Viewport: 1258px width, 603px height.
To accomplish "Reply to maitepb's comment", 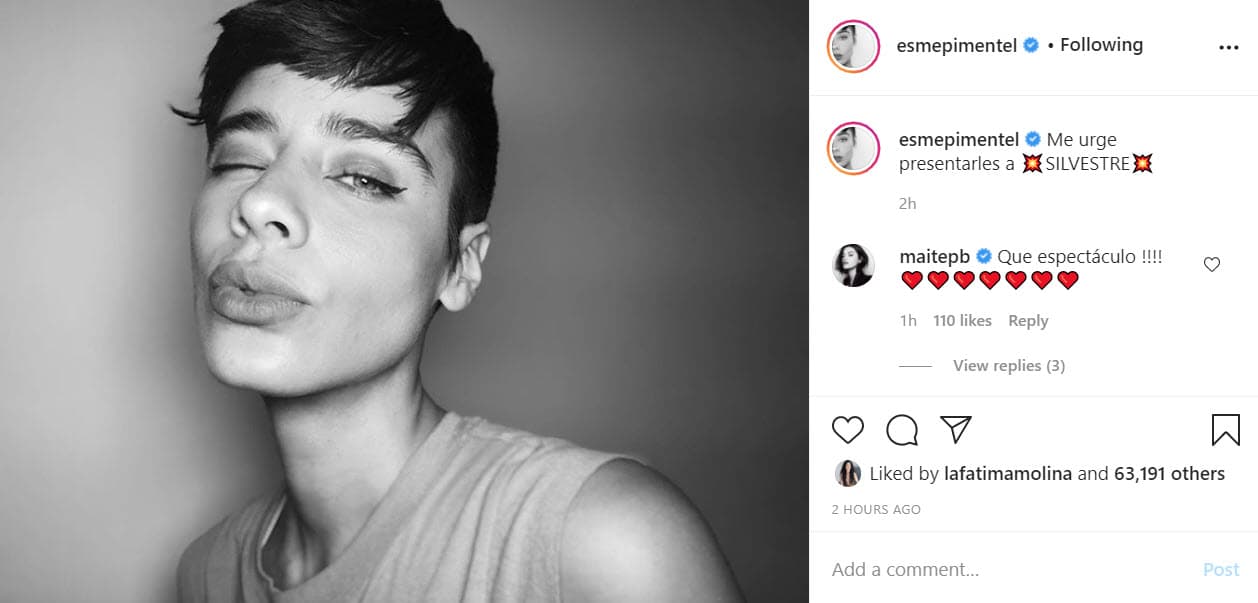I will point(1028,321).
